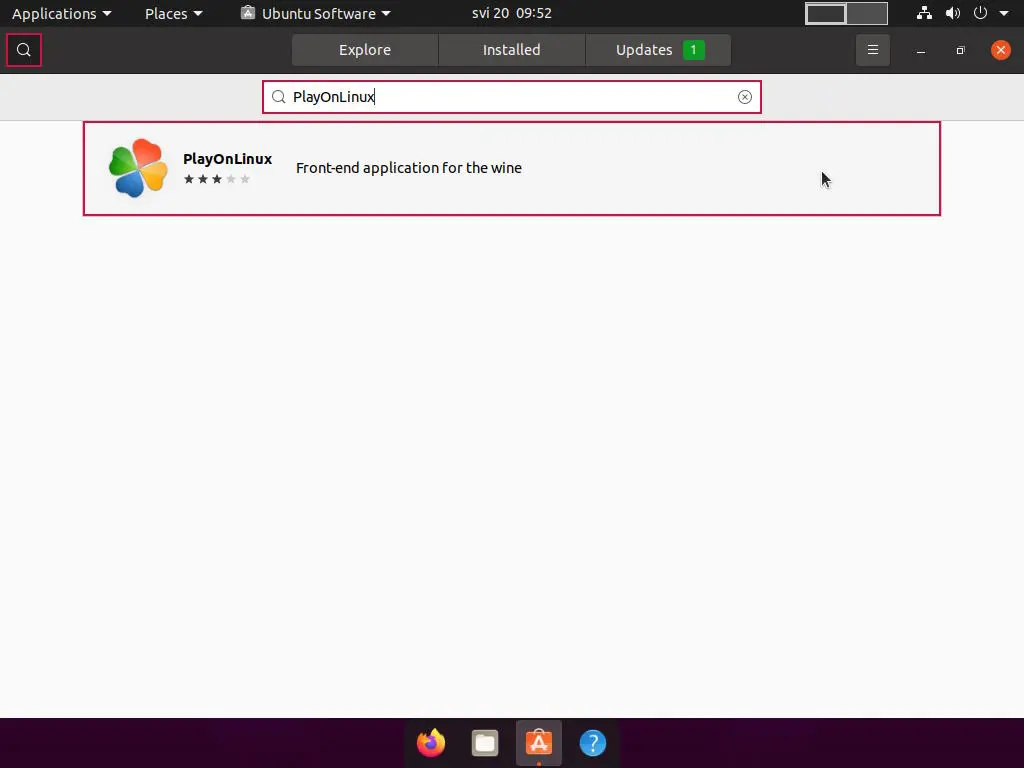This screenshot has width=1024, height=768.
Task: Open the Ubuntu Software app menu
Action: [316, 13]
